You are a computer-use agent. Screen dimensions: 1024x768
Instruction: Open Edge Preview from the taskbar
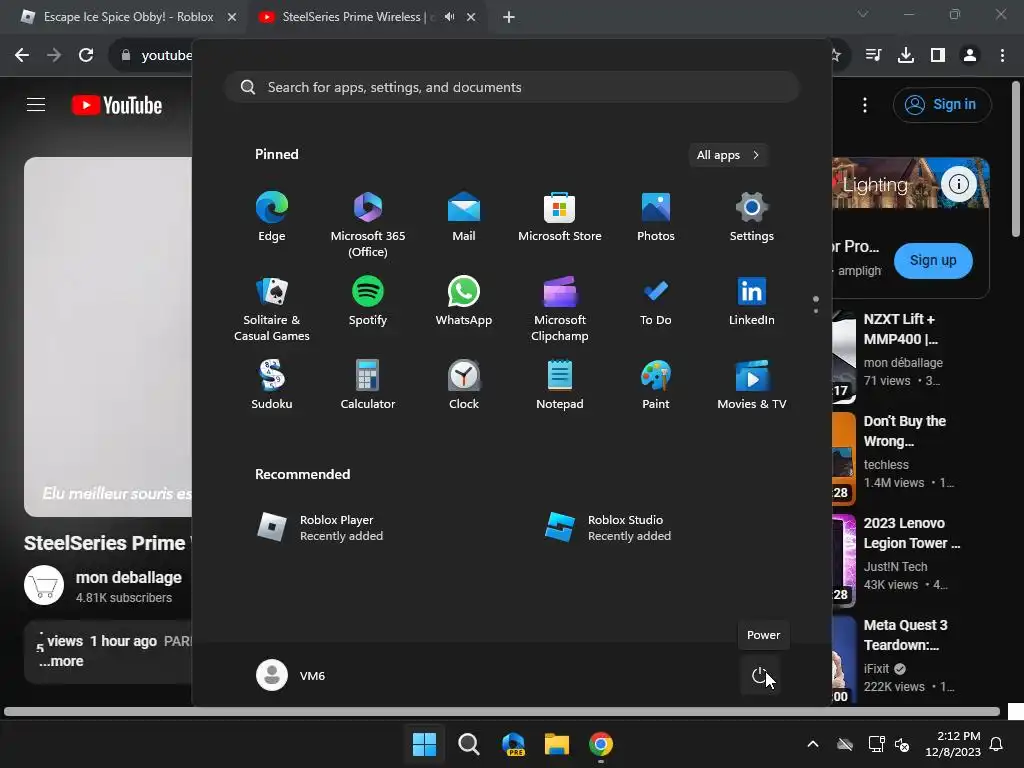click(513, 744)
